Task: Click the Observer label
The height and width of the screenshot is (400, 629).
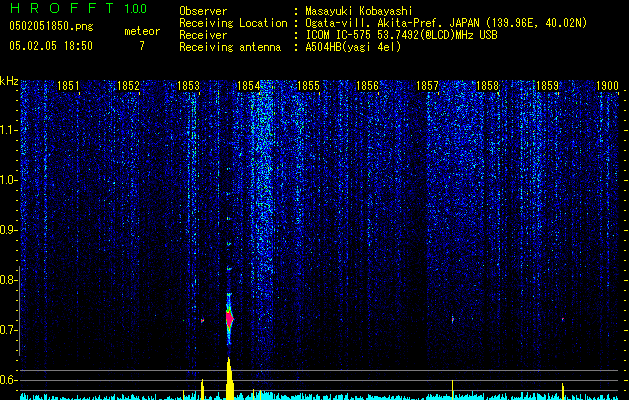Action: [203, 11]
